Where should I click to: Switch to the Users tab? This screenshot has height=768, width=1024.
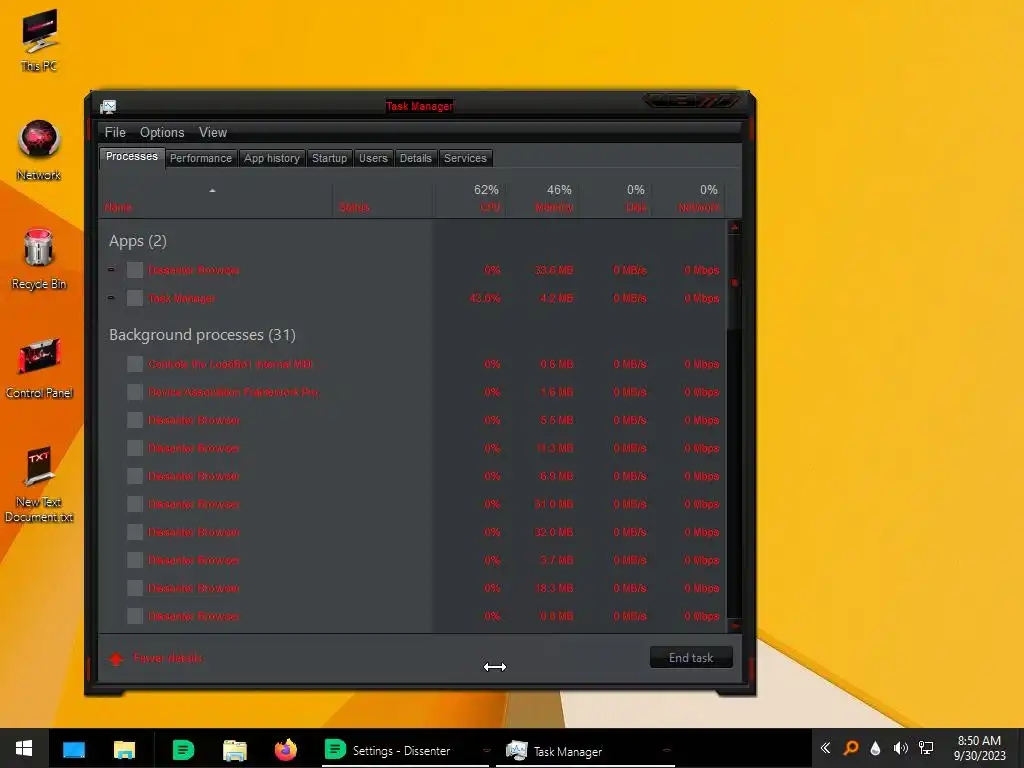coord(373,158)
